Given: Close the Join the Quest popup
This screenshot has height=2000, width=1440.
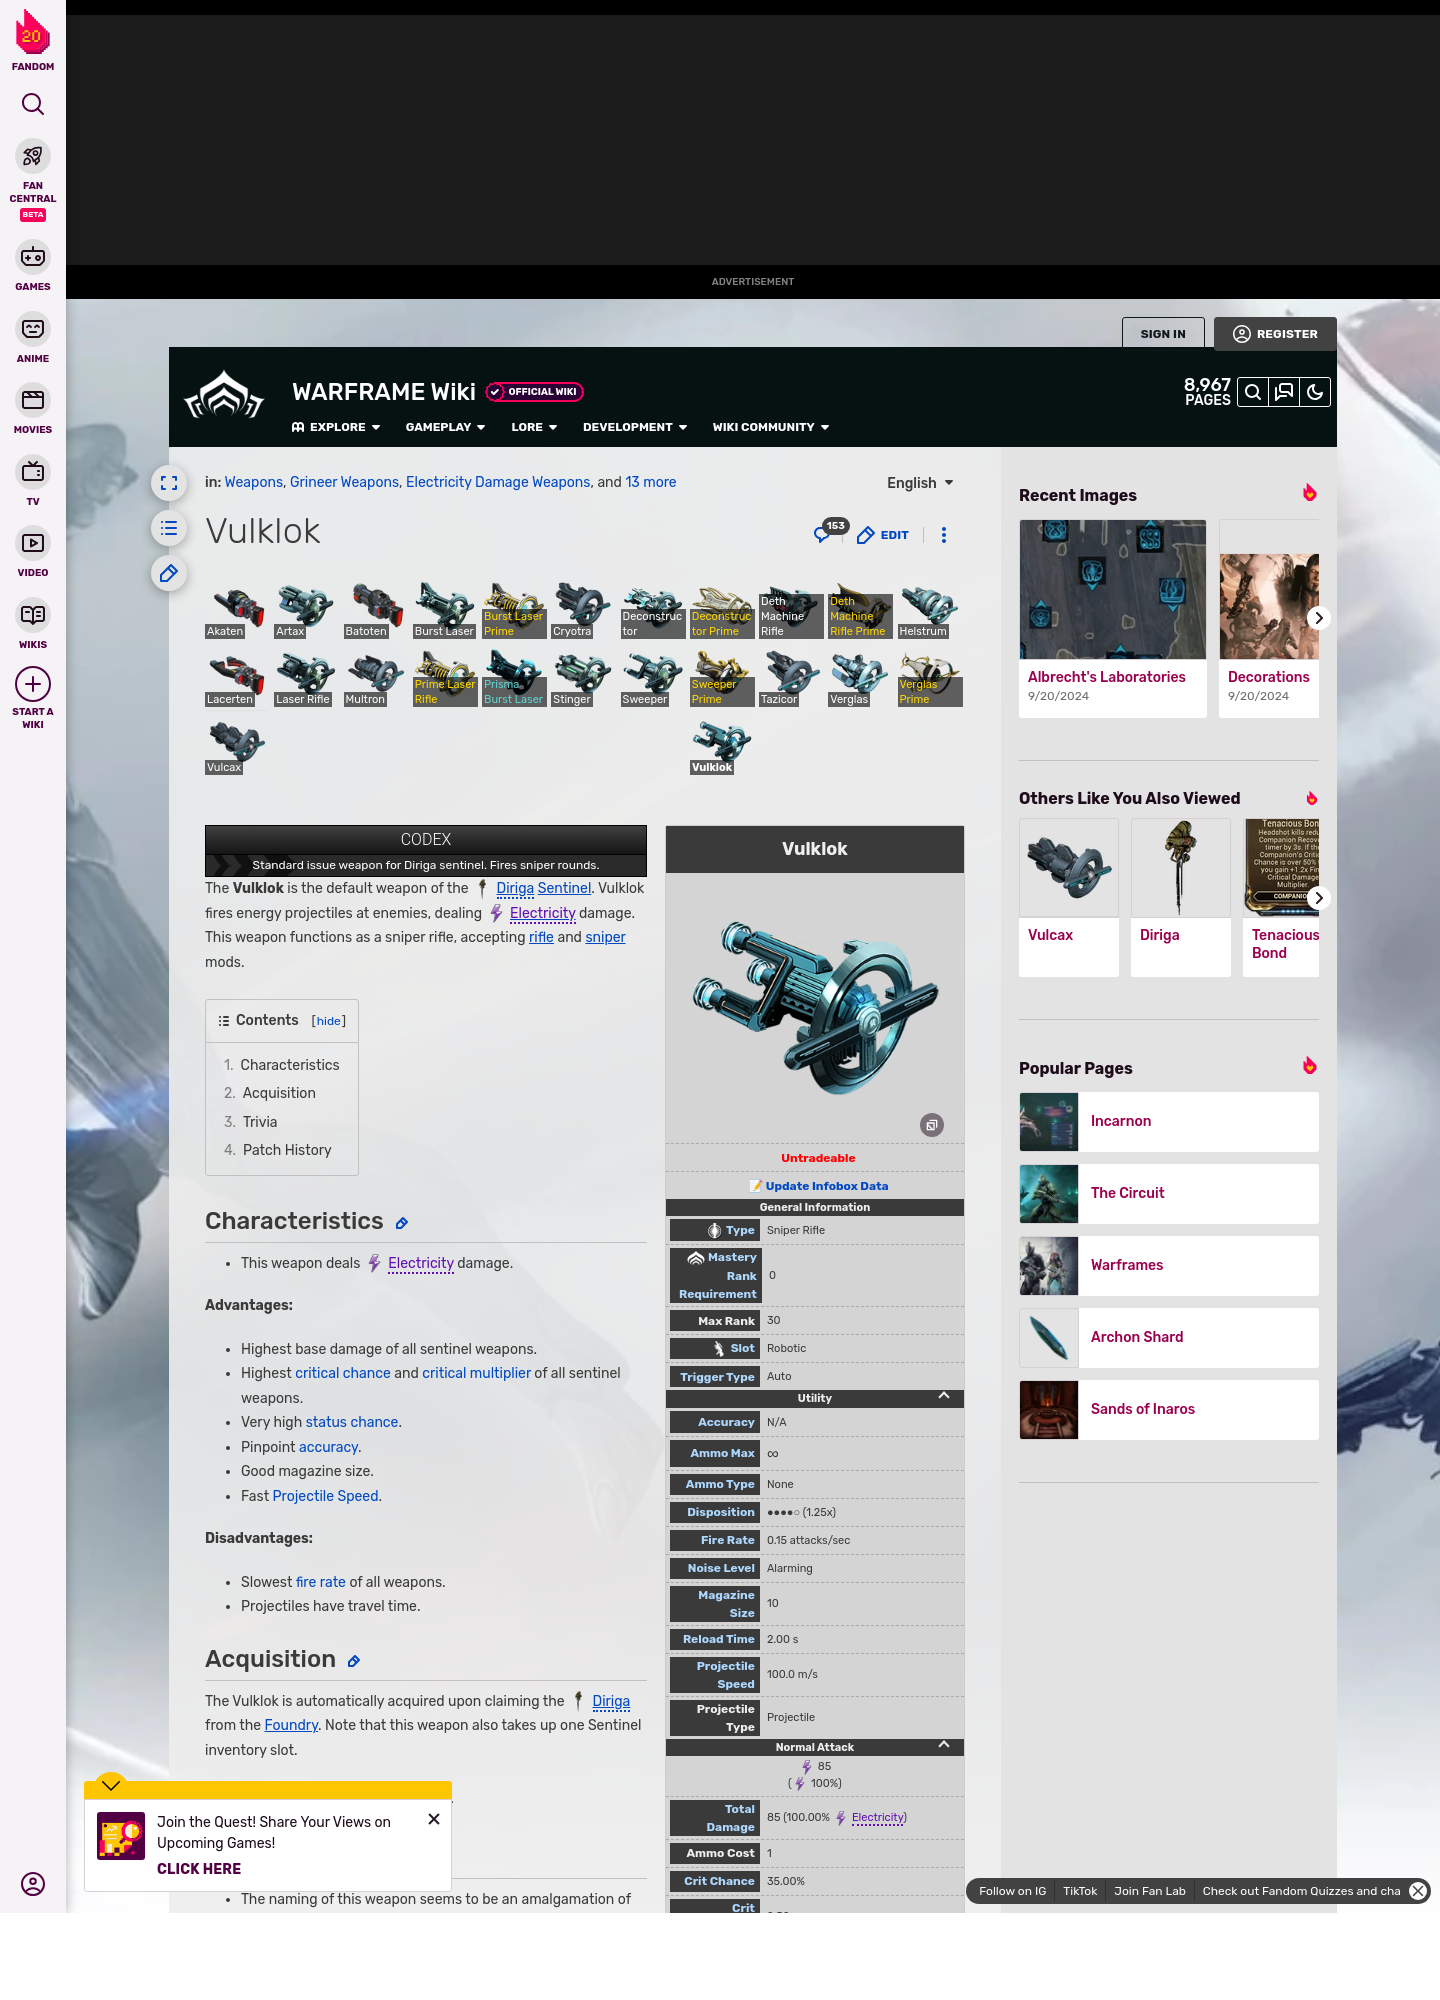Looking at the screenshot, I should pos(434,1819).
